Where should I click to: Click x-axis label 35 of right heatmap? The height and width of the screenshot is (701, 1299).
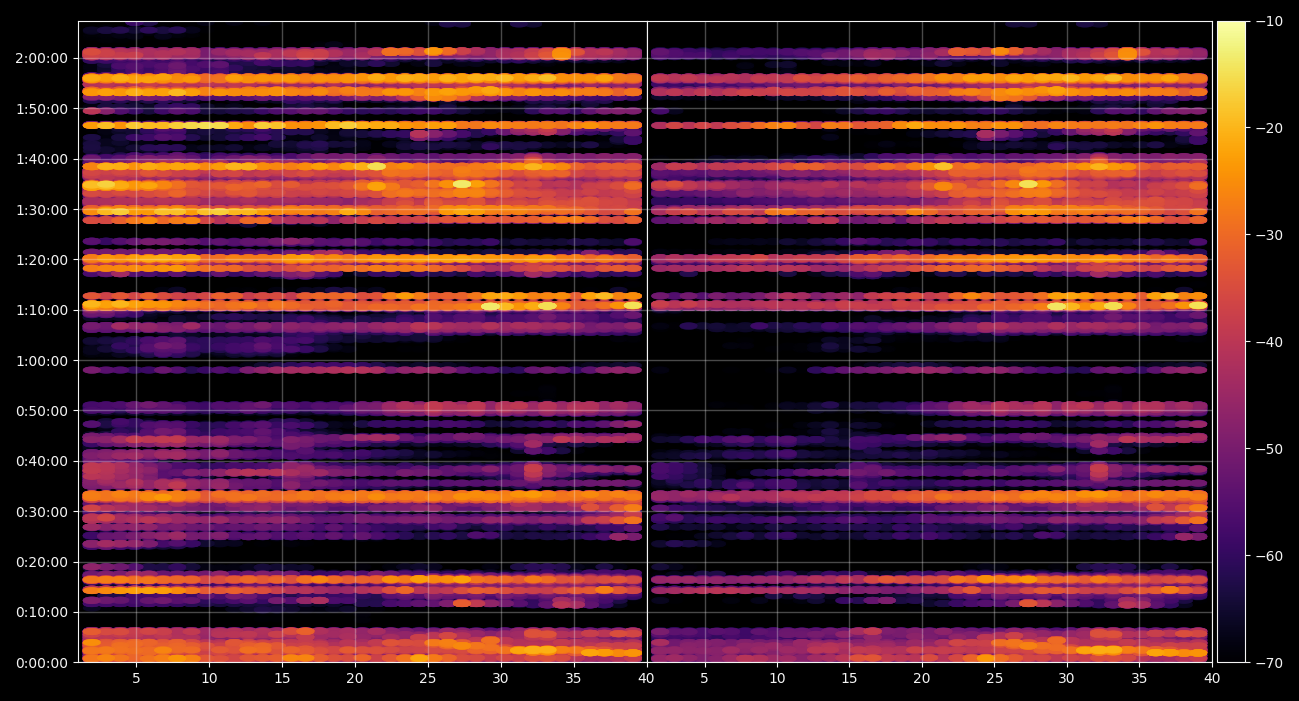[1140, 679]
